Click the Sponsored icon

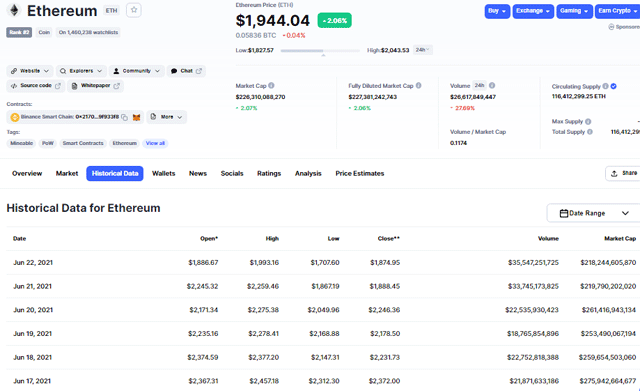(611, 27)
